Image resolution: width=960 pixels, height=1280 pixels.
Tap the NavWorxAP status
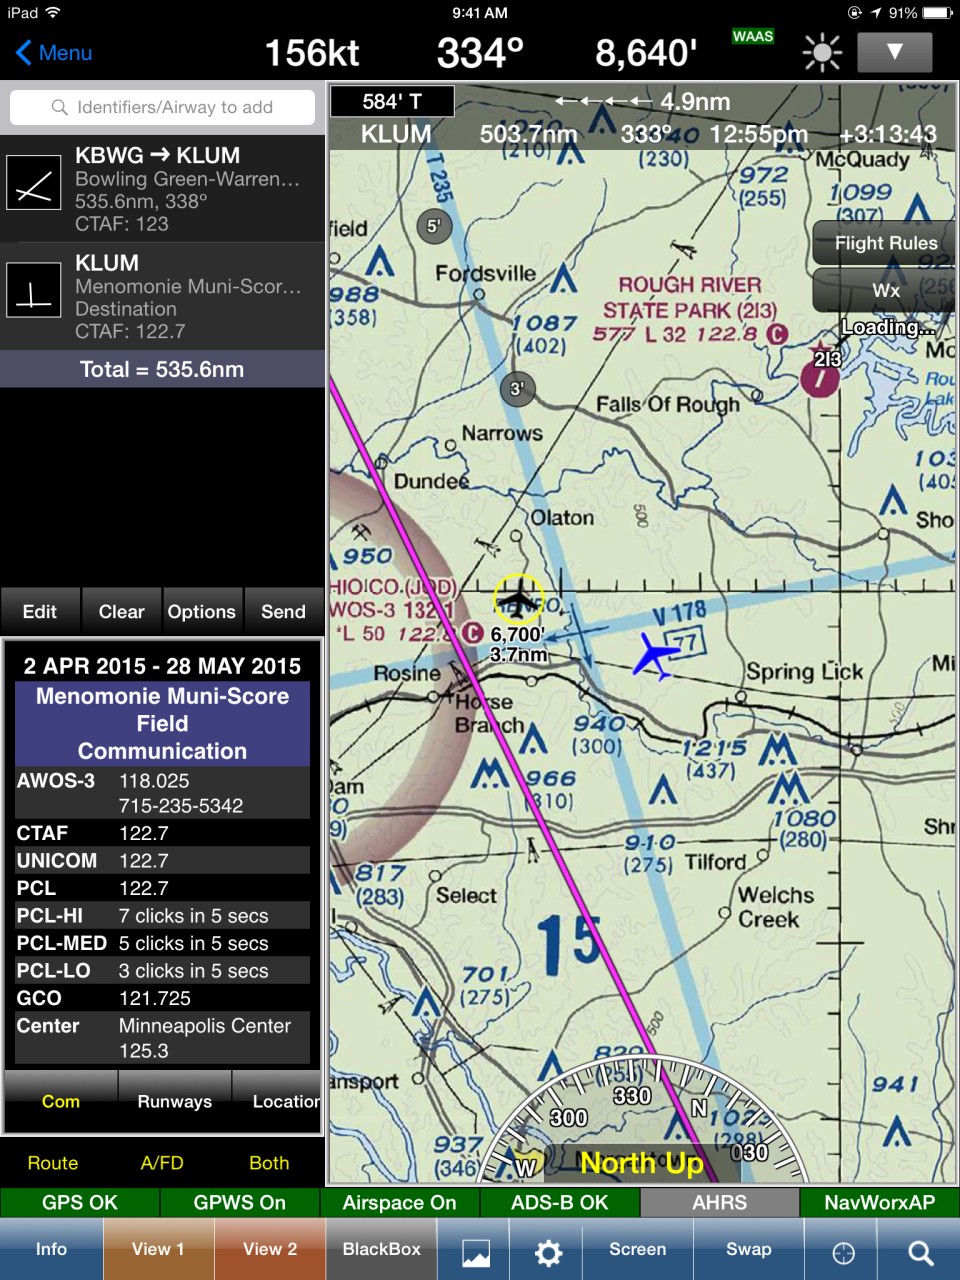tap(880, 1202)
